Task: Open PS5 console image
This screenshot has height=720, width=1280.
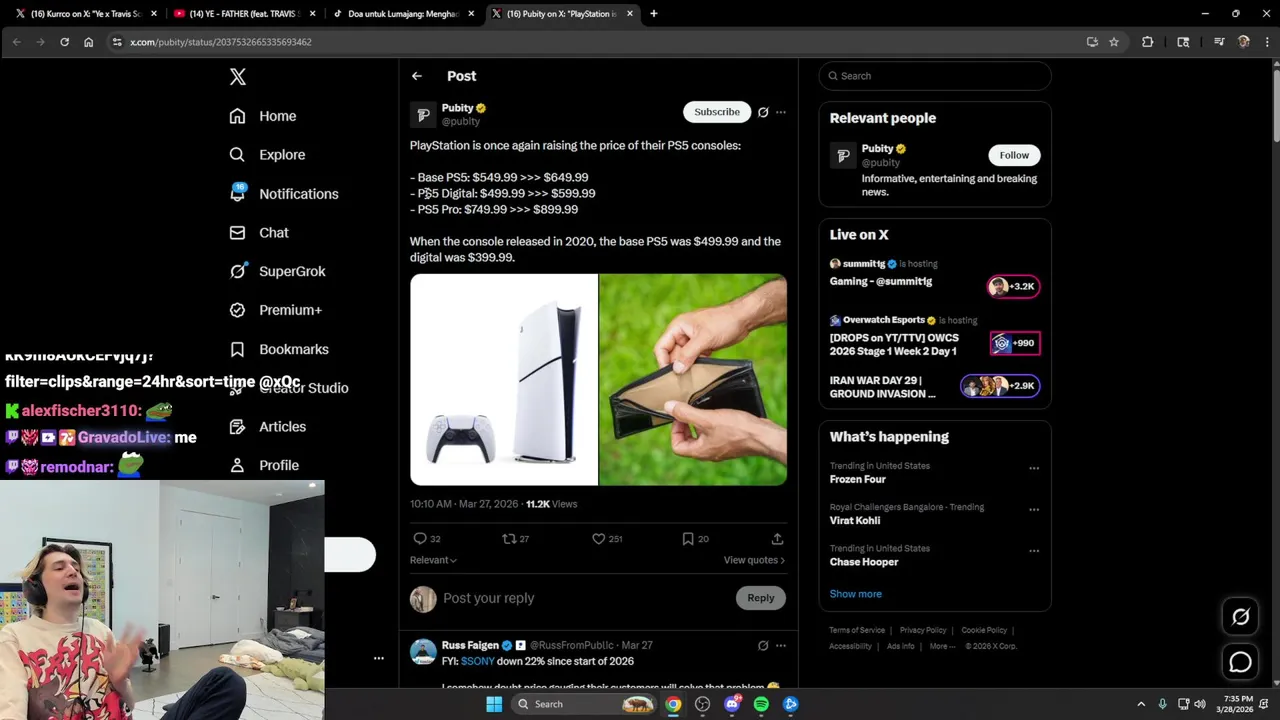Action: [x=503, y=379]
